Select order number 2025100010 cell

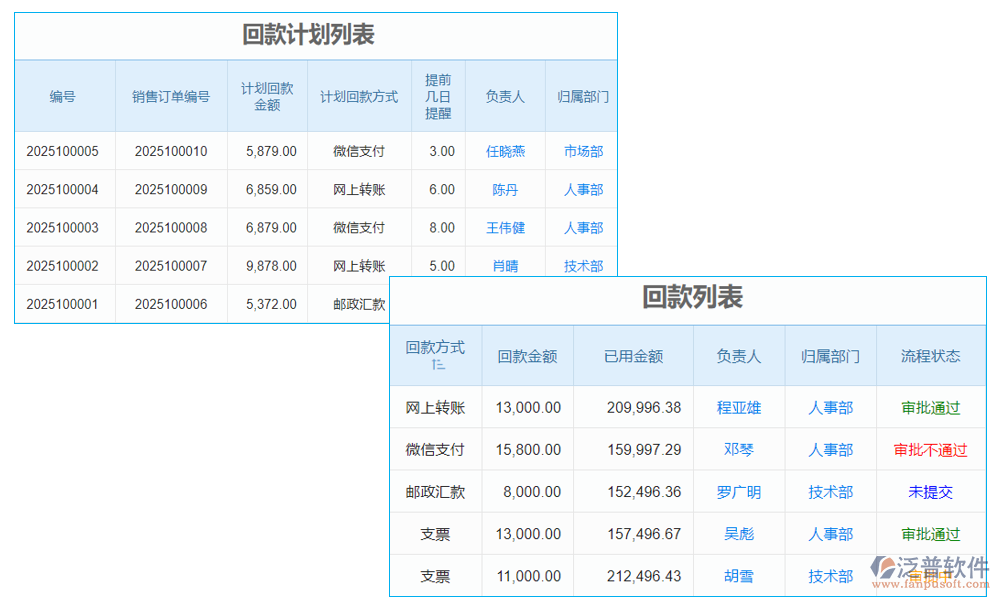[x=171, y=151]
